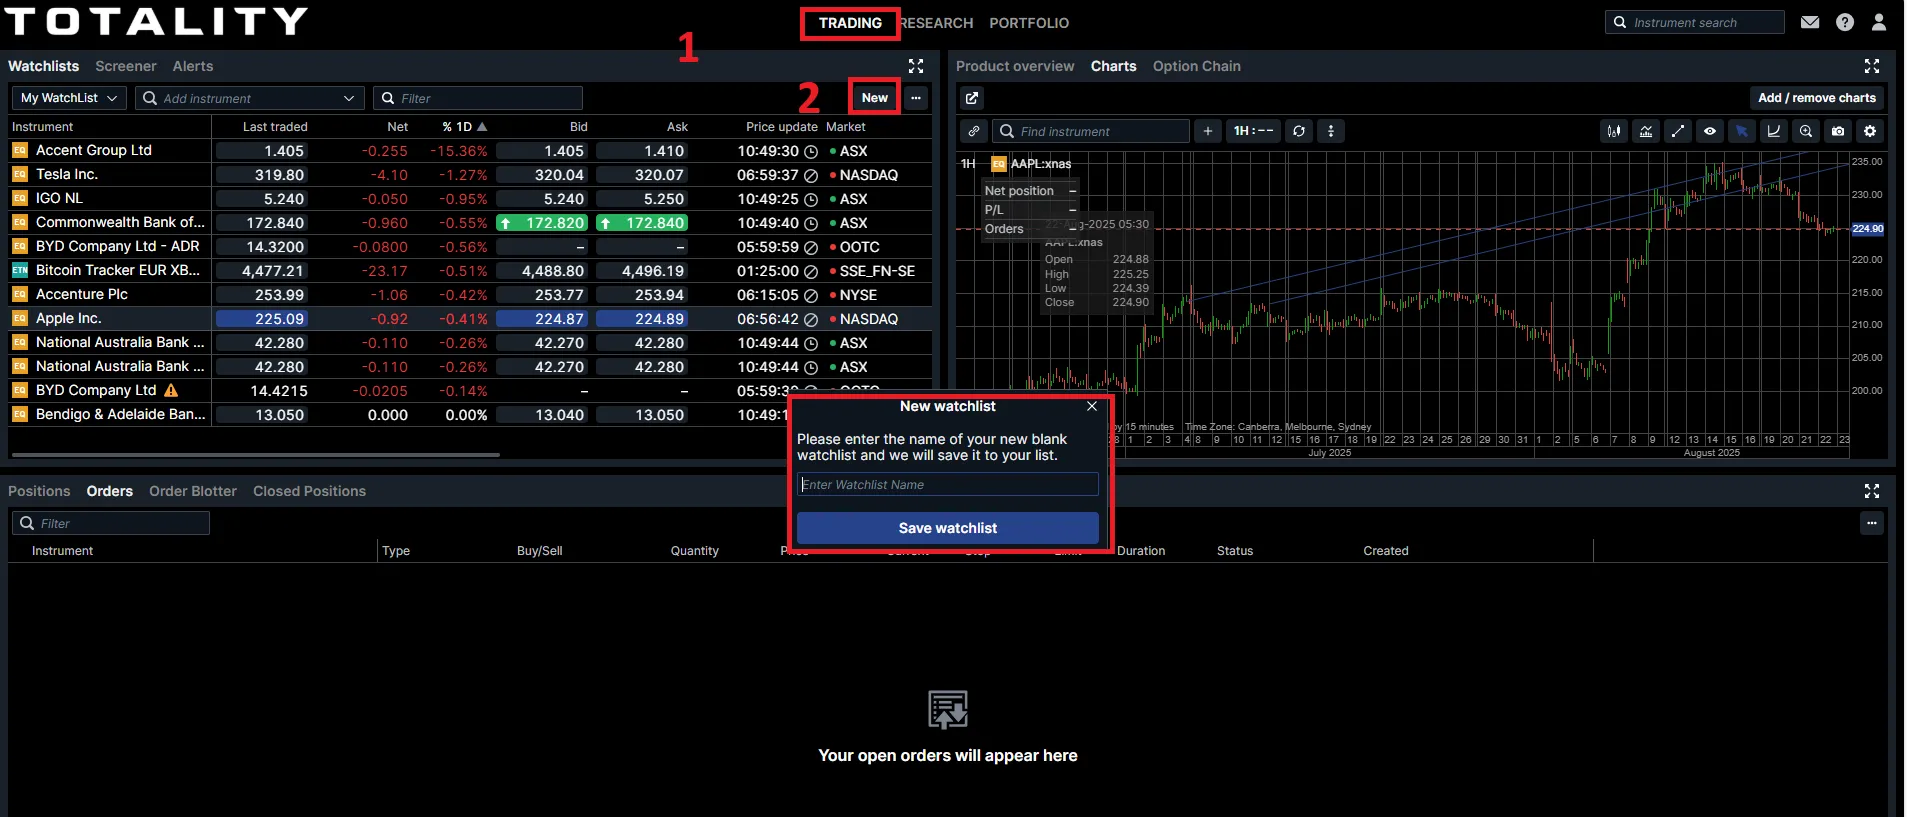The width and height of the screenshot is (1907, 817).
Task: Open the user profile icon
Action: 1879,22
